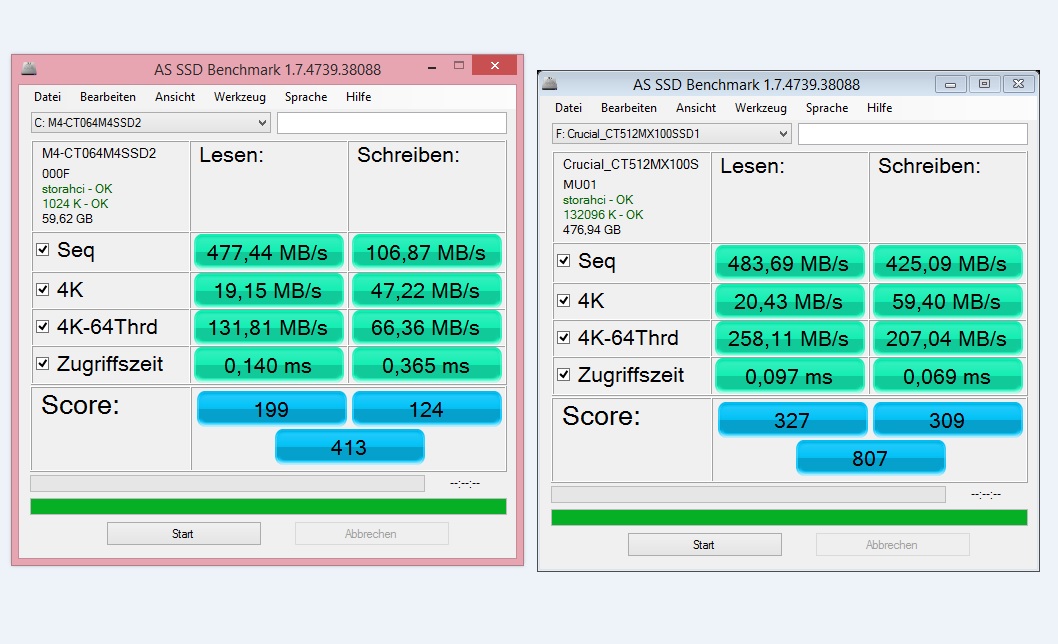
Task: Click total score 413
Action: coord(350,446)
